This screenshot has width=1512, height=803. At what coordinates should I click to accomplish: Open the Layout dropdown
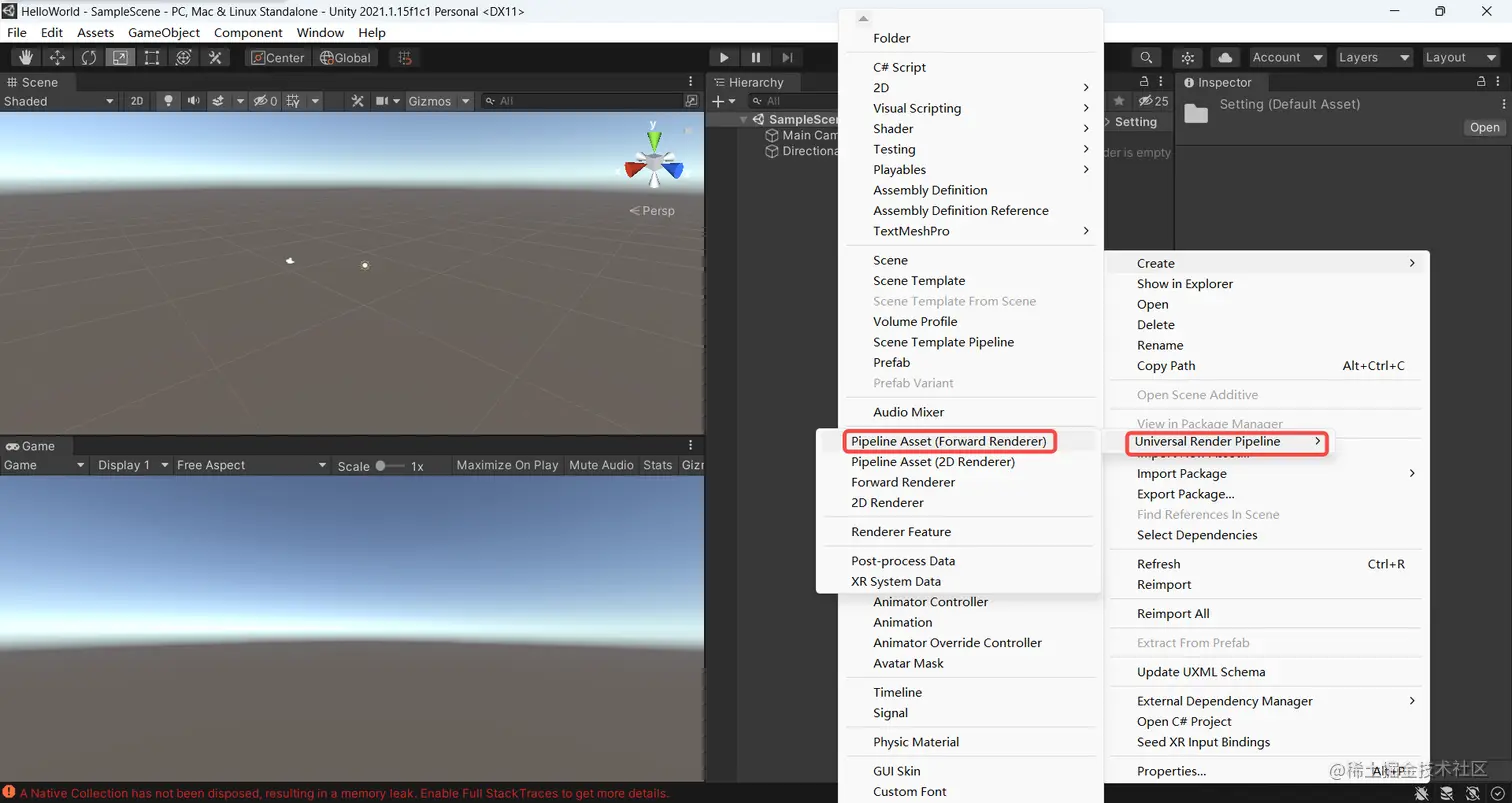tap(1462, 57)
